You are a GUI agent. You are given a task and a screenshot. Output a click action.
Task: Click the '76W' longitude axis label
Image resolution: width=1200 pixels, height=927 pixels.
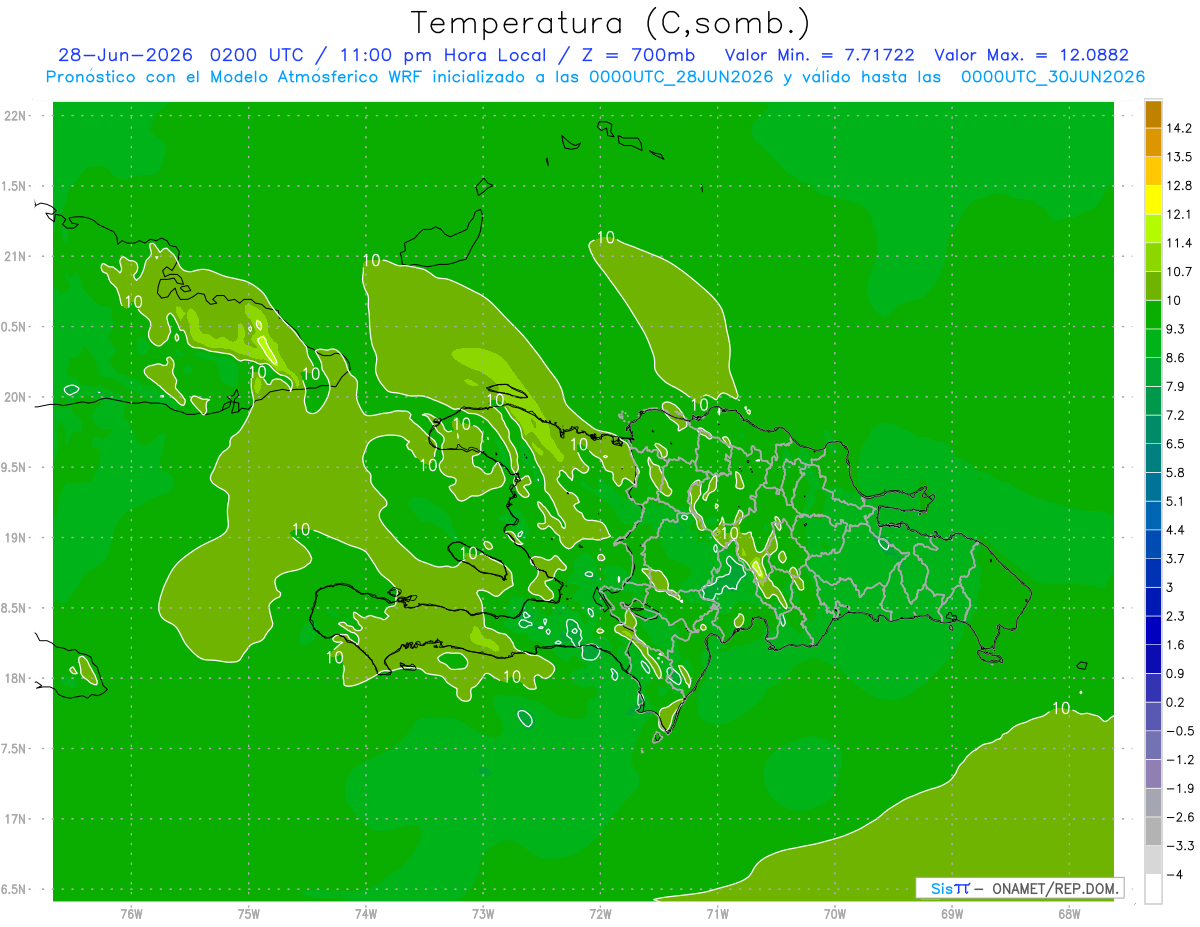coord(131,913)
